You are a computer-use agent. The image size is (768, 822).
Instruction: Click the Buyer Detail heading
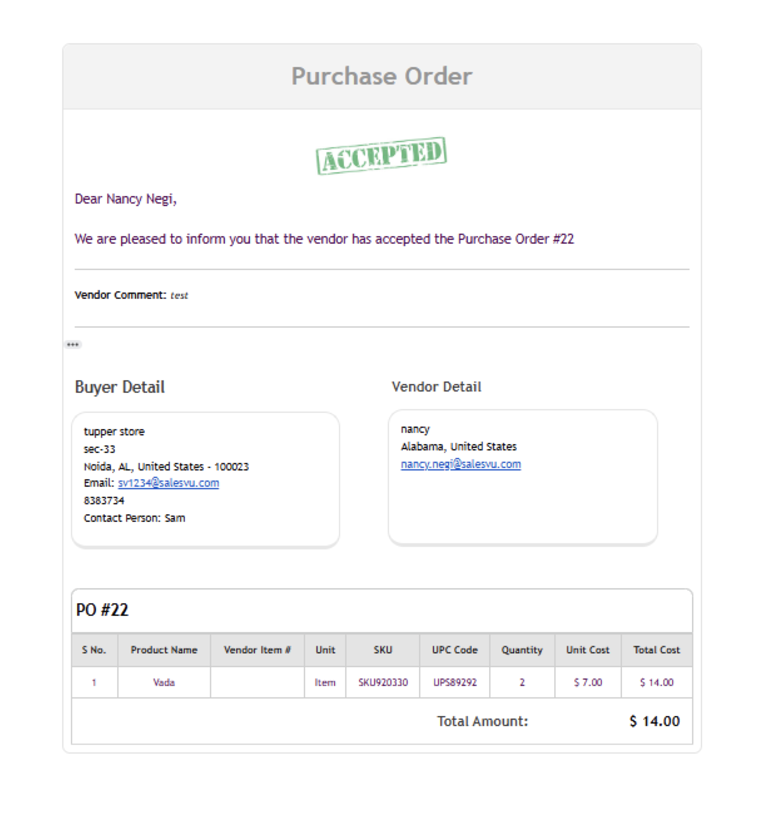pyautogui.click(x=120, y=387)
